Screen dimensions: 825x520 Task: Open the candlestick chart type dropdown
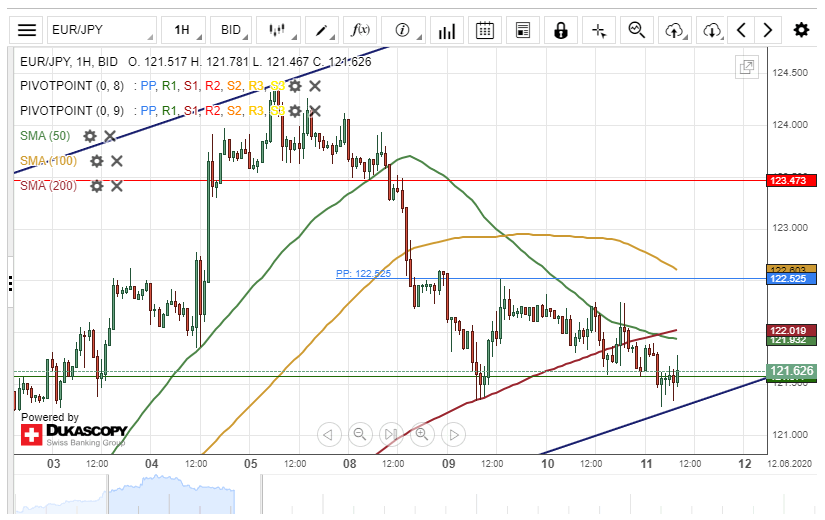(278, 30)
